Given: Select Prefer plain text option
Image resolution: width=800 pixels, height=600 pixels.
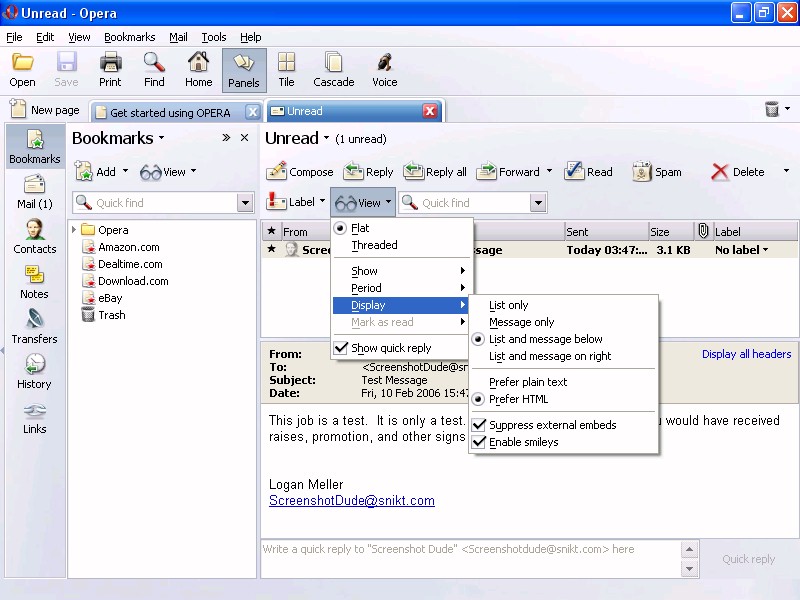Looking at the screenshot, I should point(528,382).
